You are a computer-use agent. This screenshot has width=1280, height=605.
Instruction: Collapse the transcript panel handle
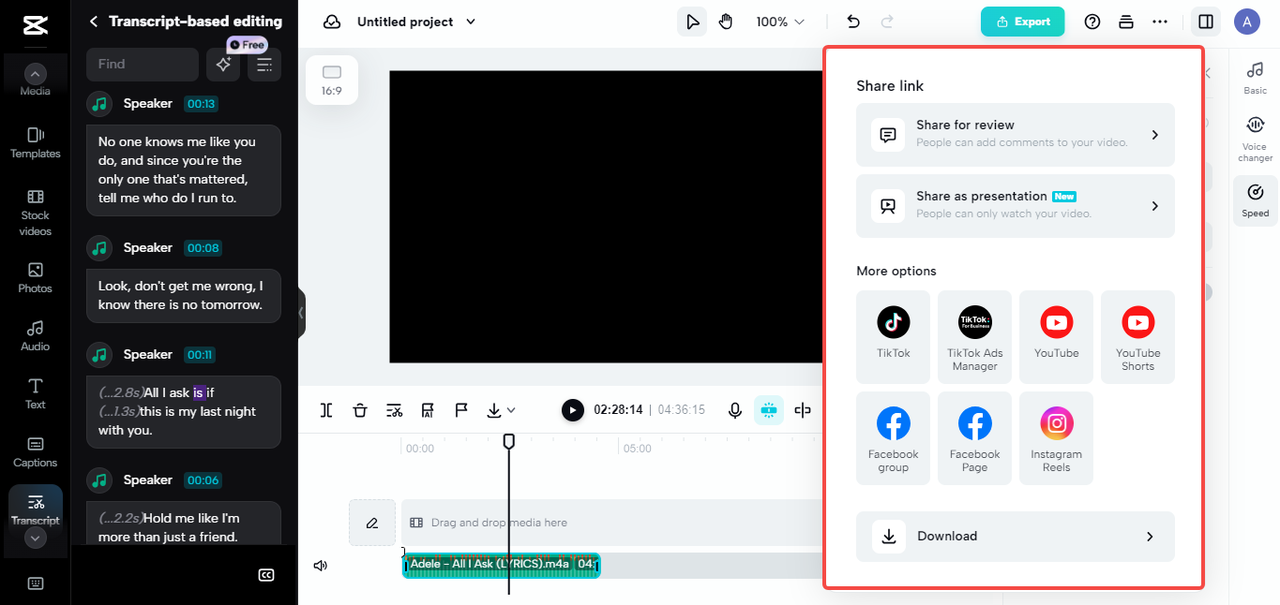click(x=301, y=313)
